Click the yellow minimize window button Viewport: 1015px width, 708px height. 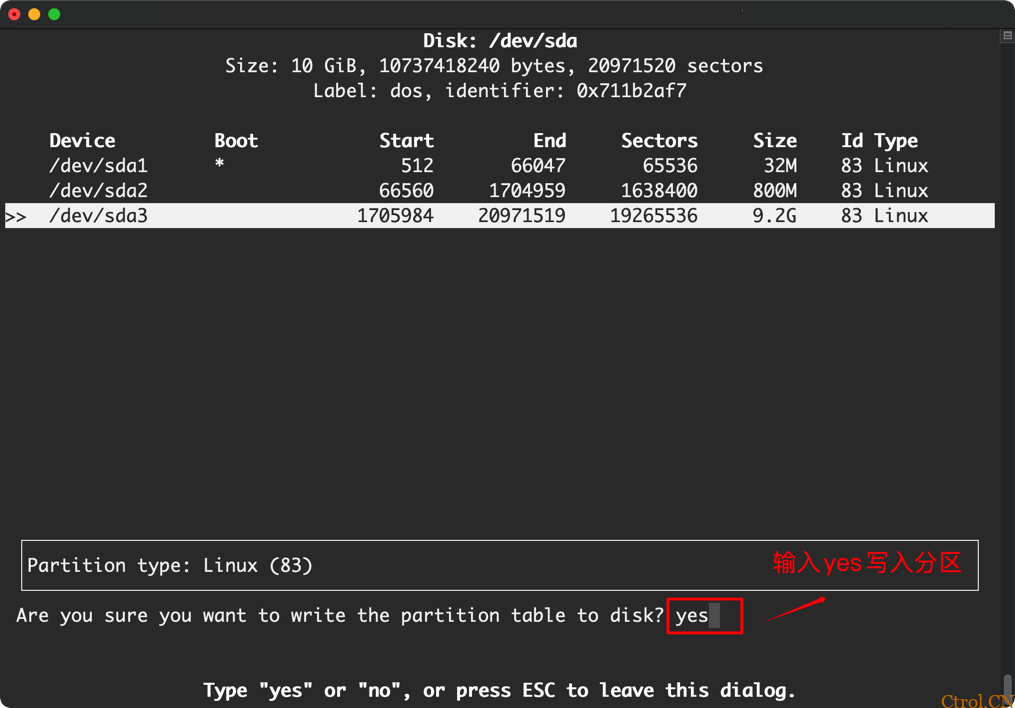click(x=34, y=14)
